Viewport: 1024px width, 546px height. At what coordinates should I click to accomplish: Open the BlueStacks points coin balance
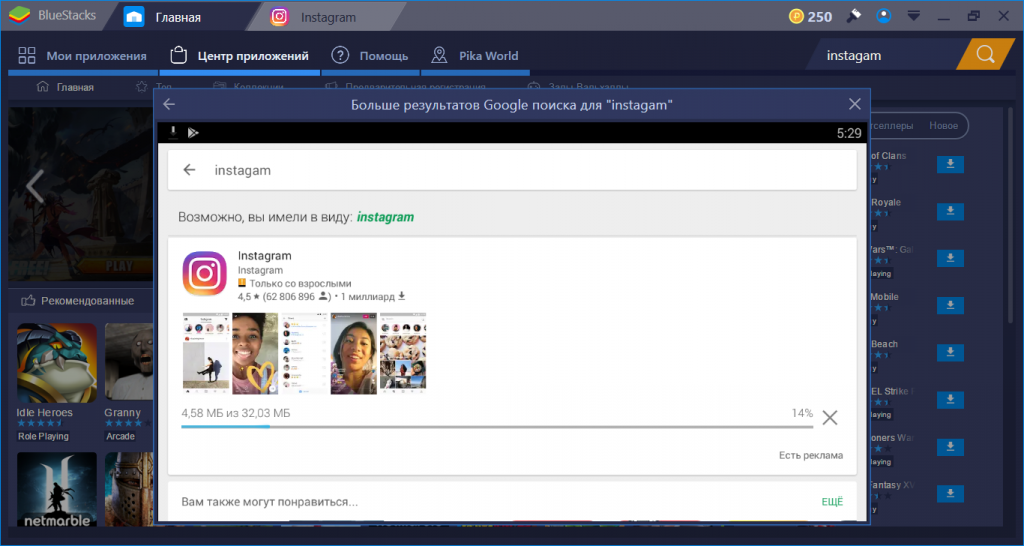point(810,16)
